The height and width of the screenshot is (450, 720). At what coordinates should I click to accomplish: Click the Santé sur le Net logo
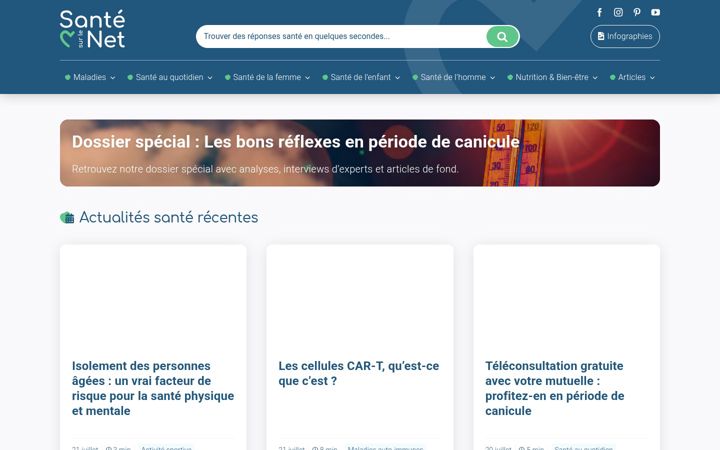tap(92, 29)
